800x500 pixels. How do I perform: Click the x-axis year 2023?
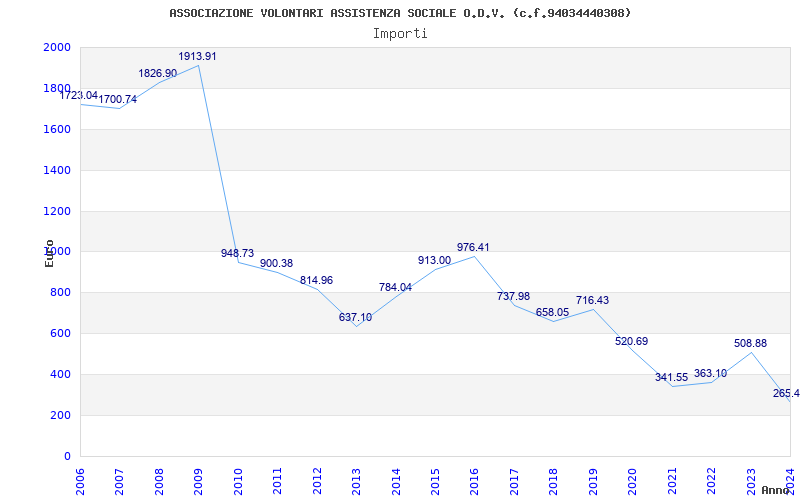pyautogui.click(x=751, y=482)
